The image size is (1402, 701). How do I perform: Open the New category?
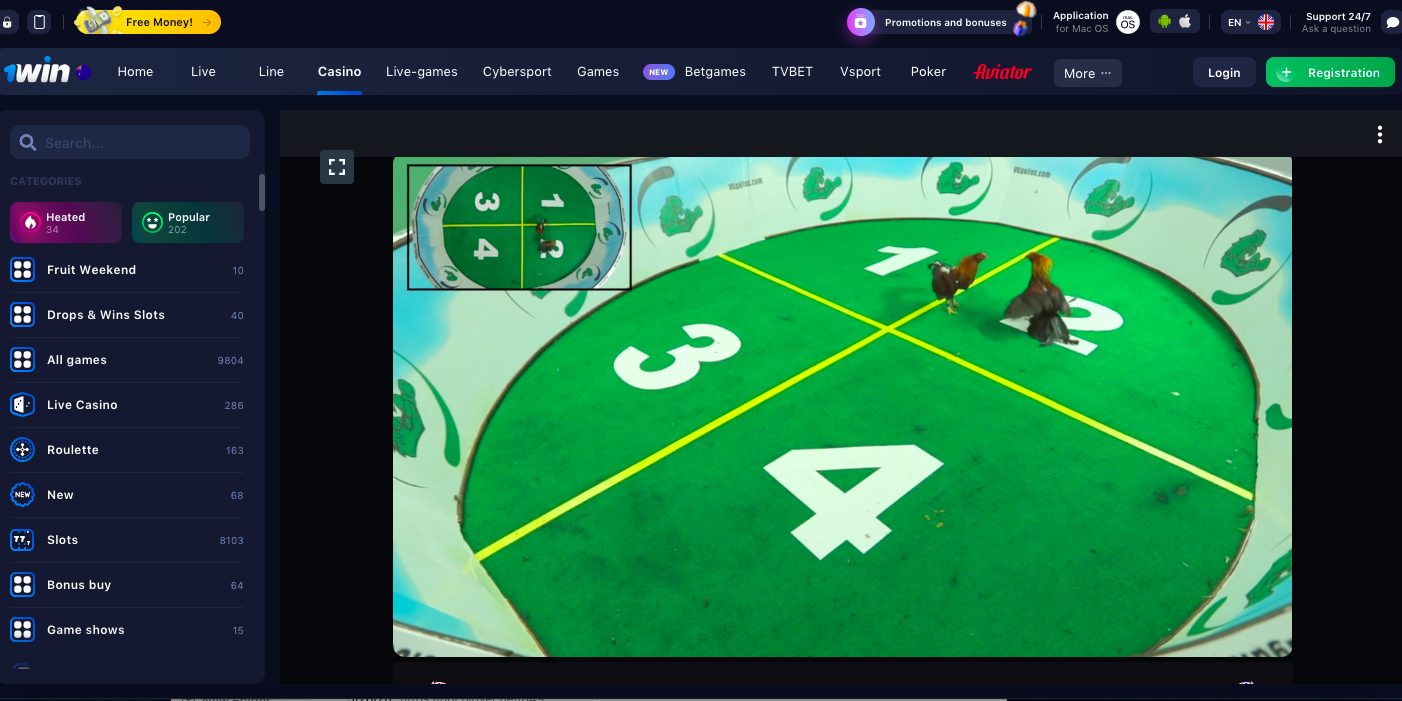[127, 495]
